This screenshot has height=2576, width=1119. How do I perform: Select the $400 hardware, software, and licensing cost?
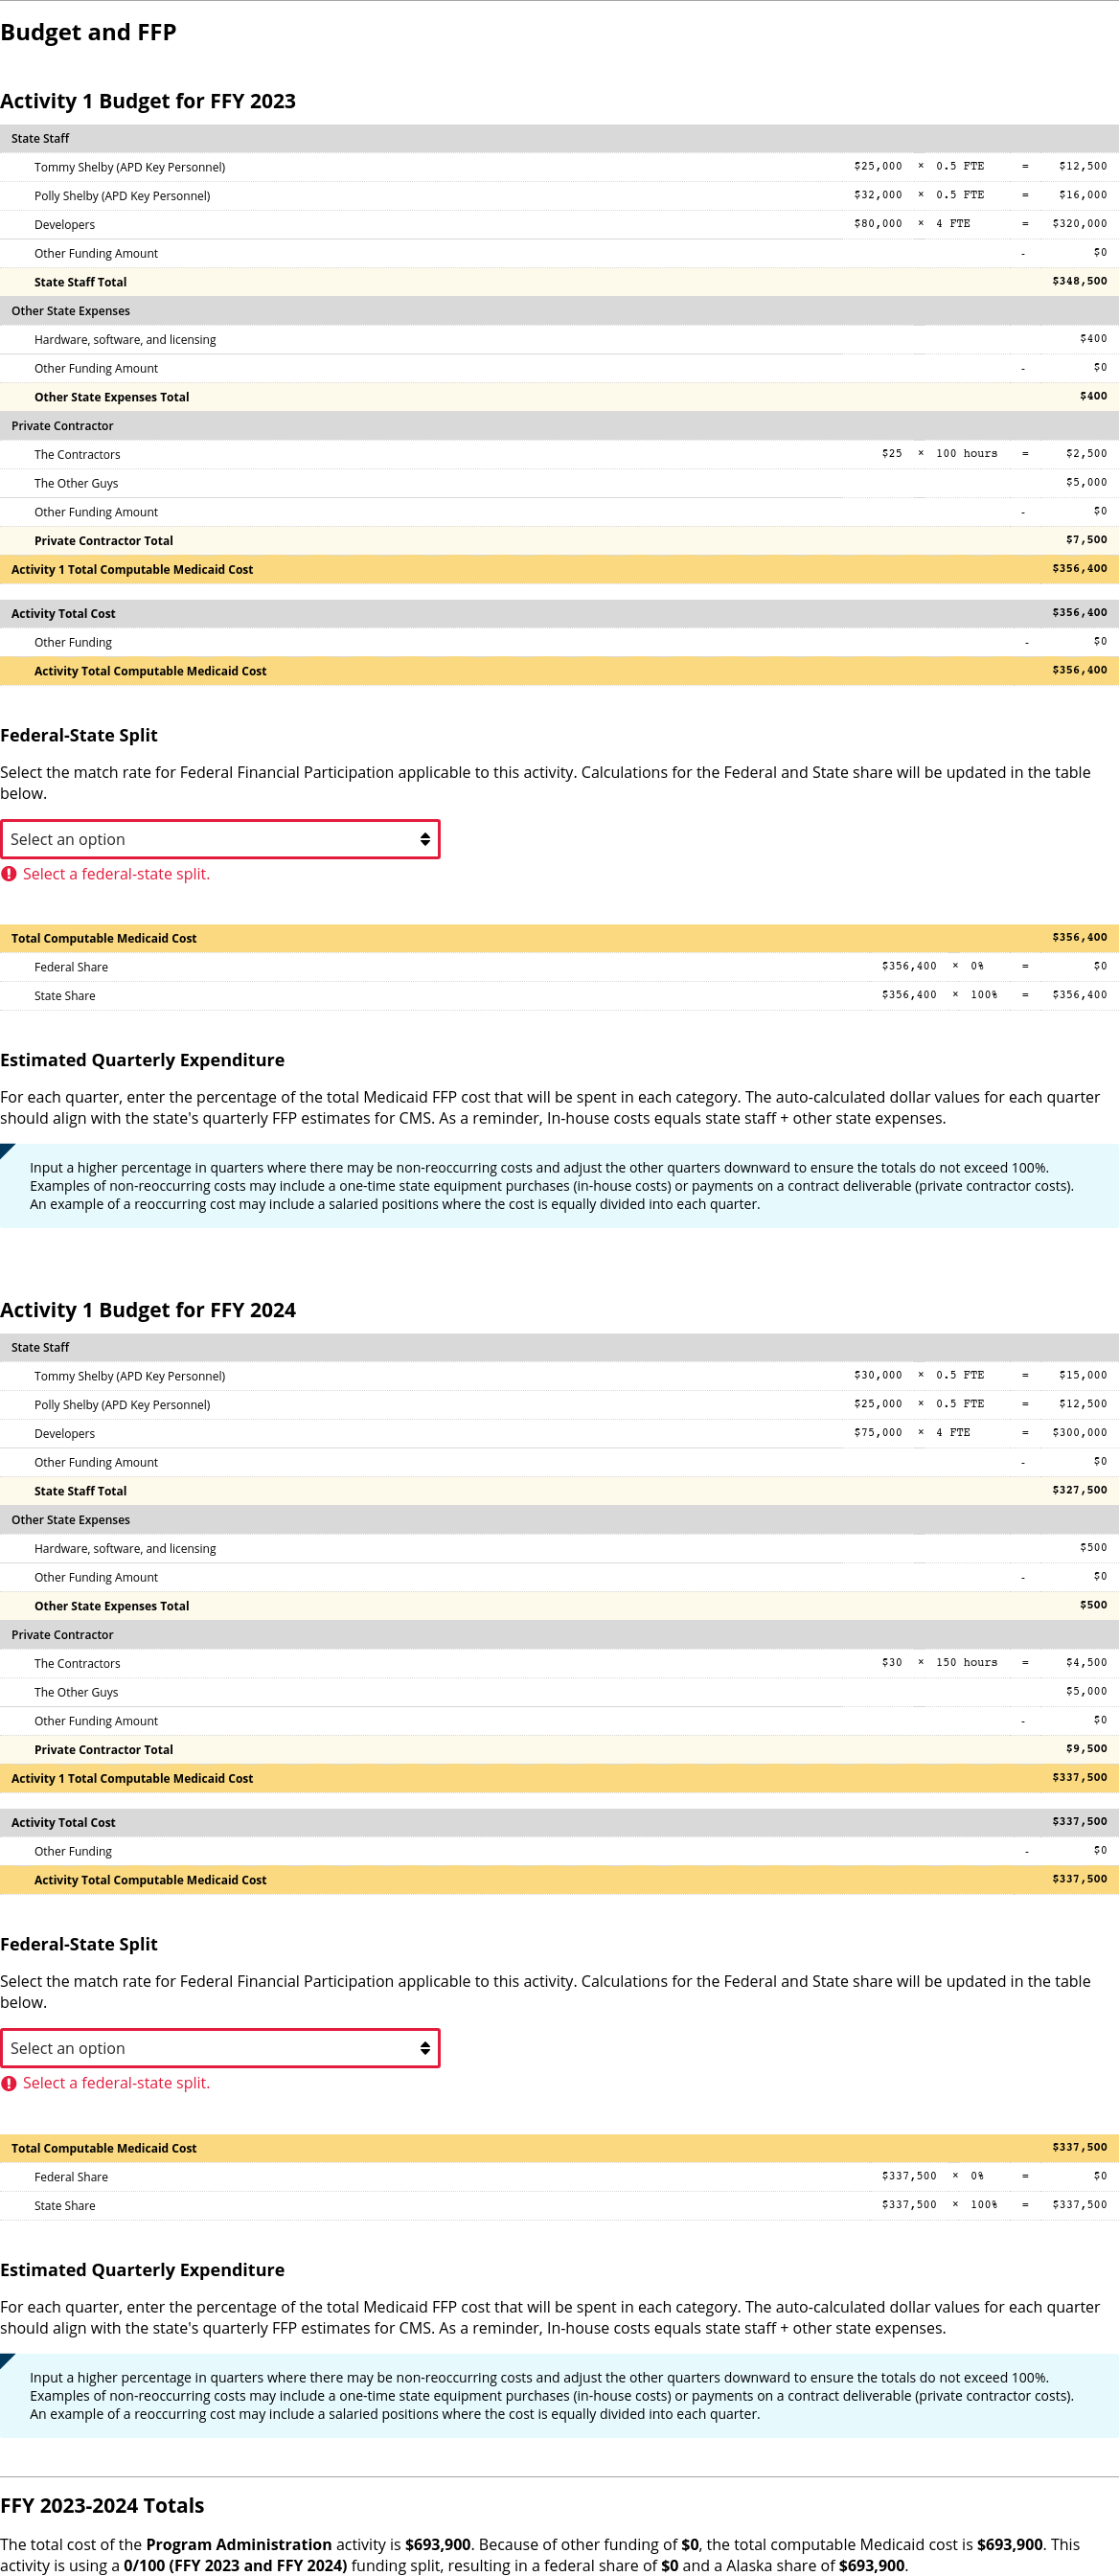[x=1093, y=339]
